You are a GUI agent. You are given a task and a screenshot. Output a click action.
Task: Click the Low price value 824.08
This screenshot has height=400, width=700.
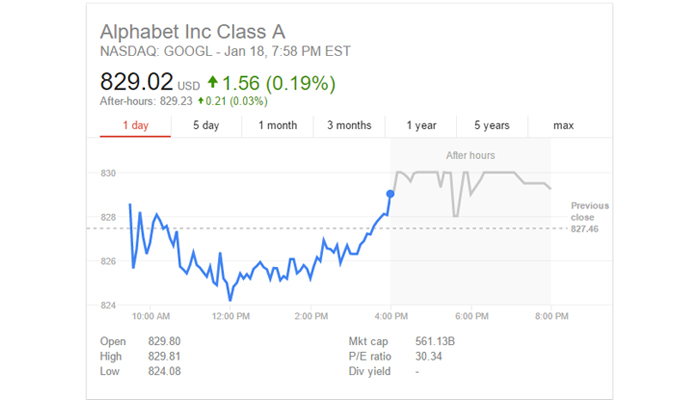[164, 371]
